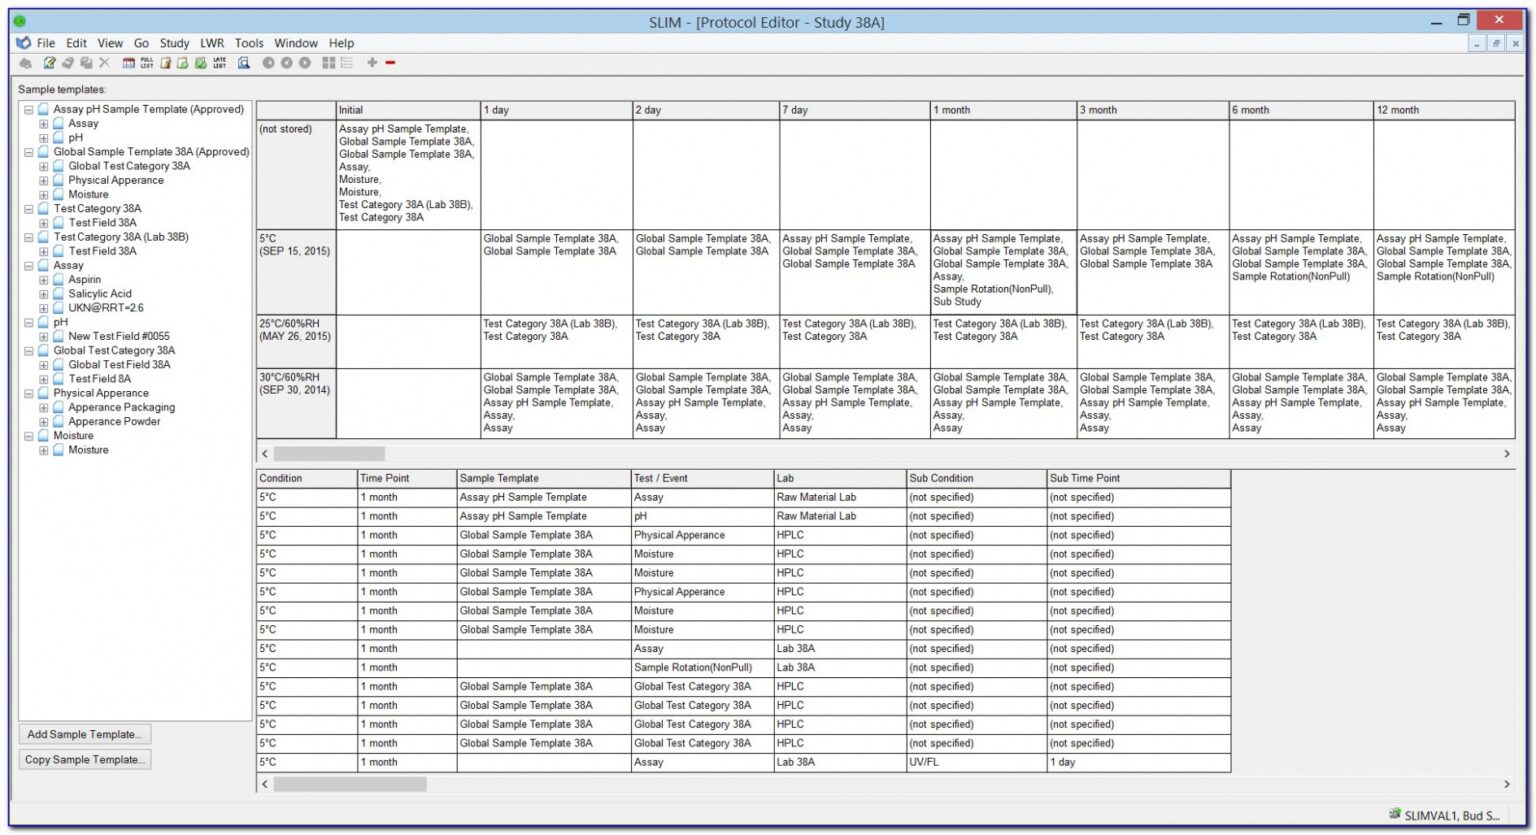The image size is (1536, 835).
Task: Click the grid view toolbar icon
Action: (328, 62)
